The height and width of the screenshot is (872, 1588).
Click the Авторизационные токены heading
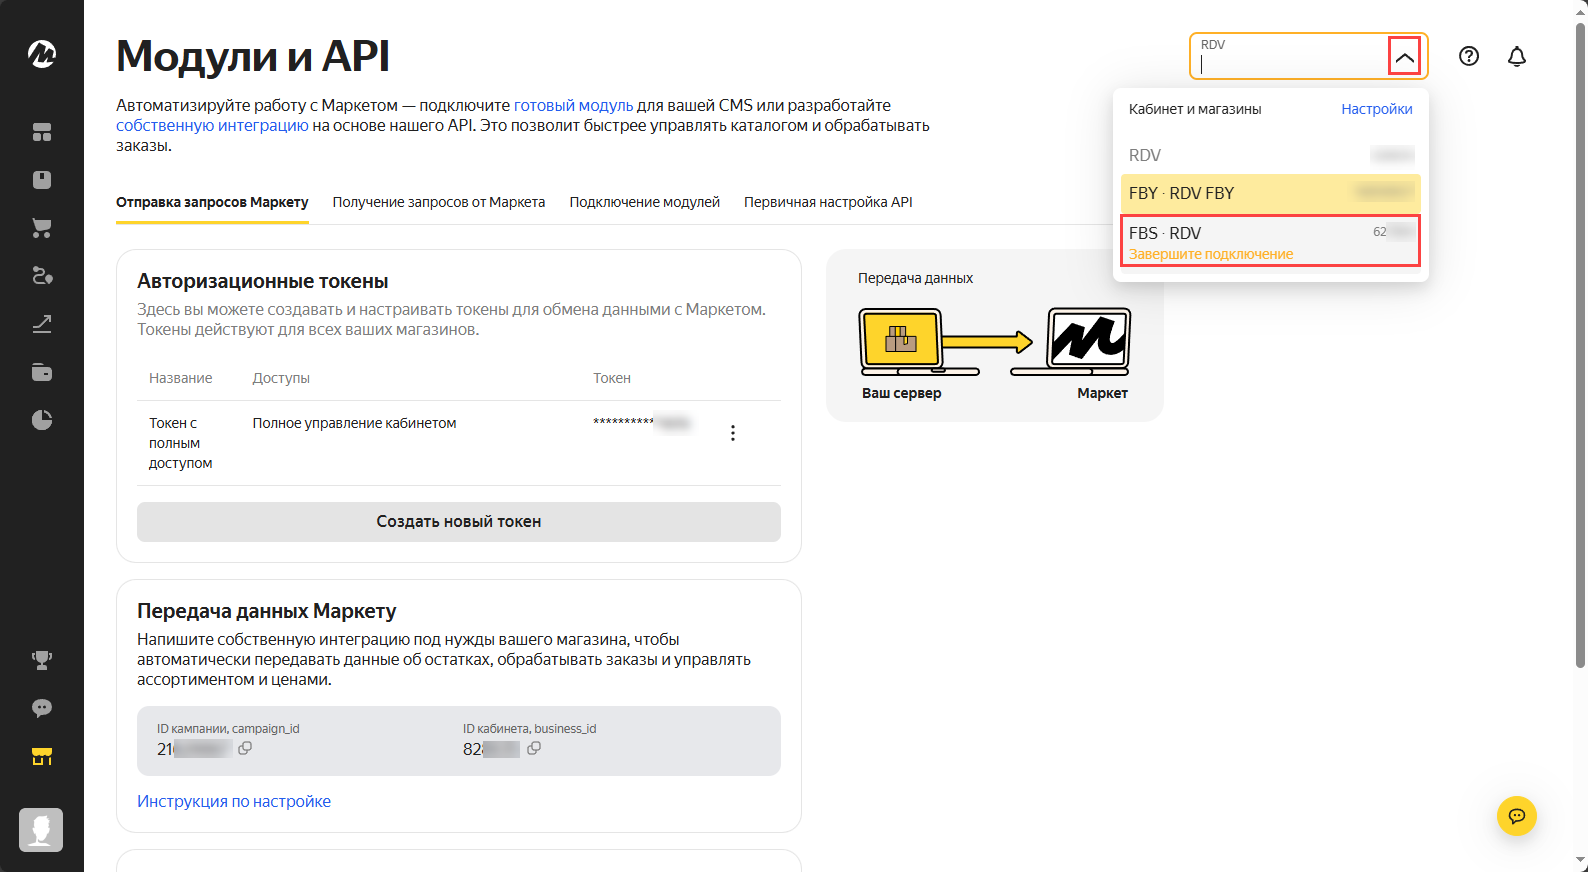263,281
